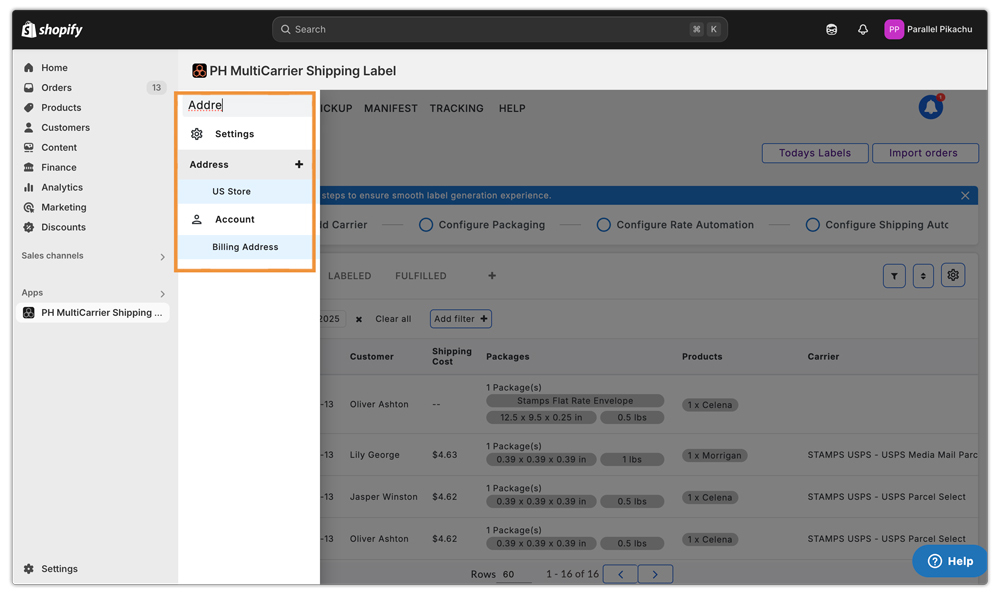Open the blue app notification bell

931,107
